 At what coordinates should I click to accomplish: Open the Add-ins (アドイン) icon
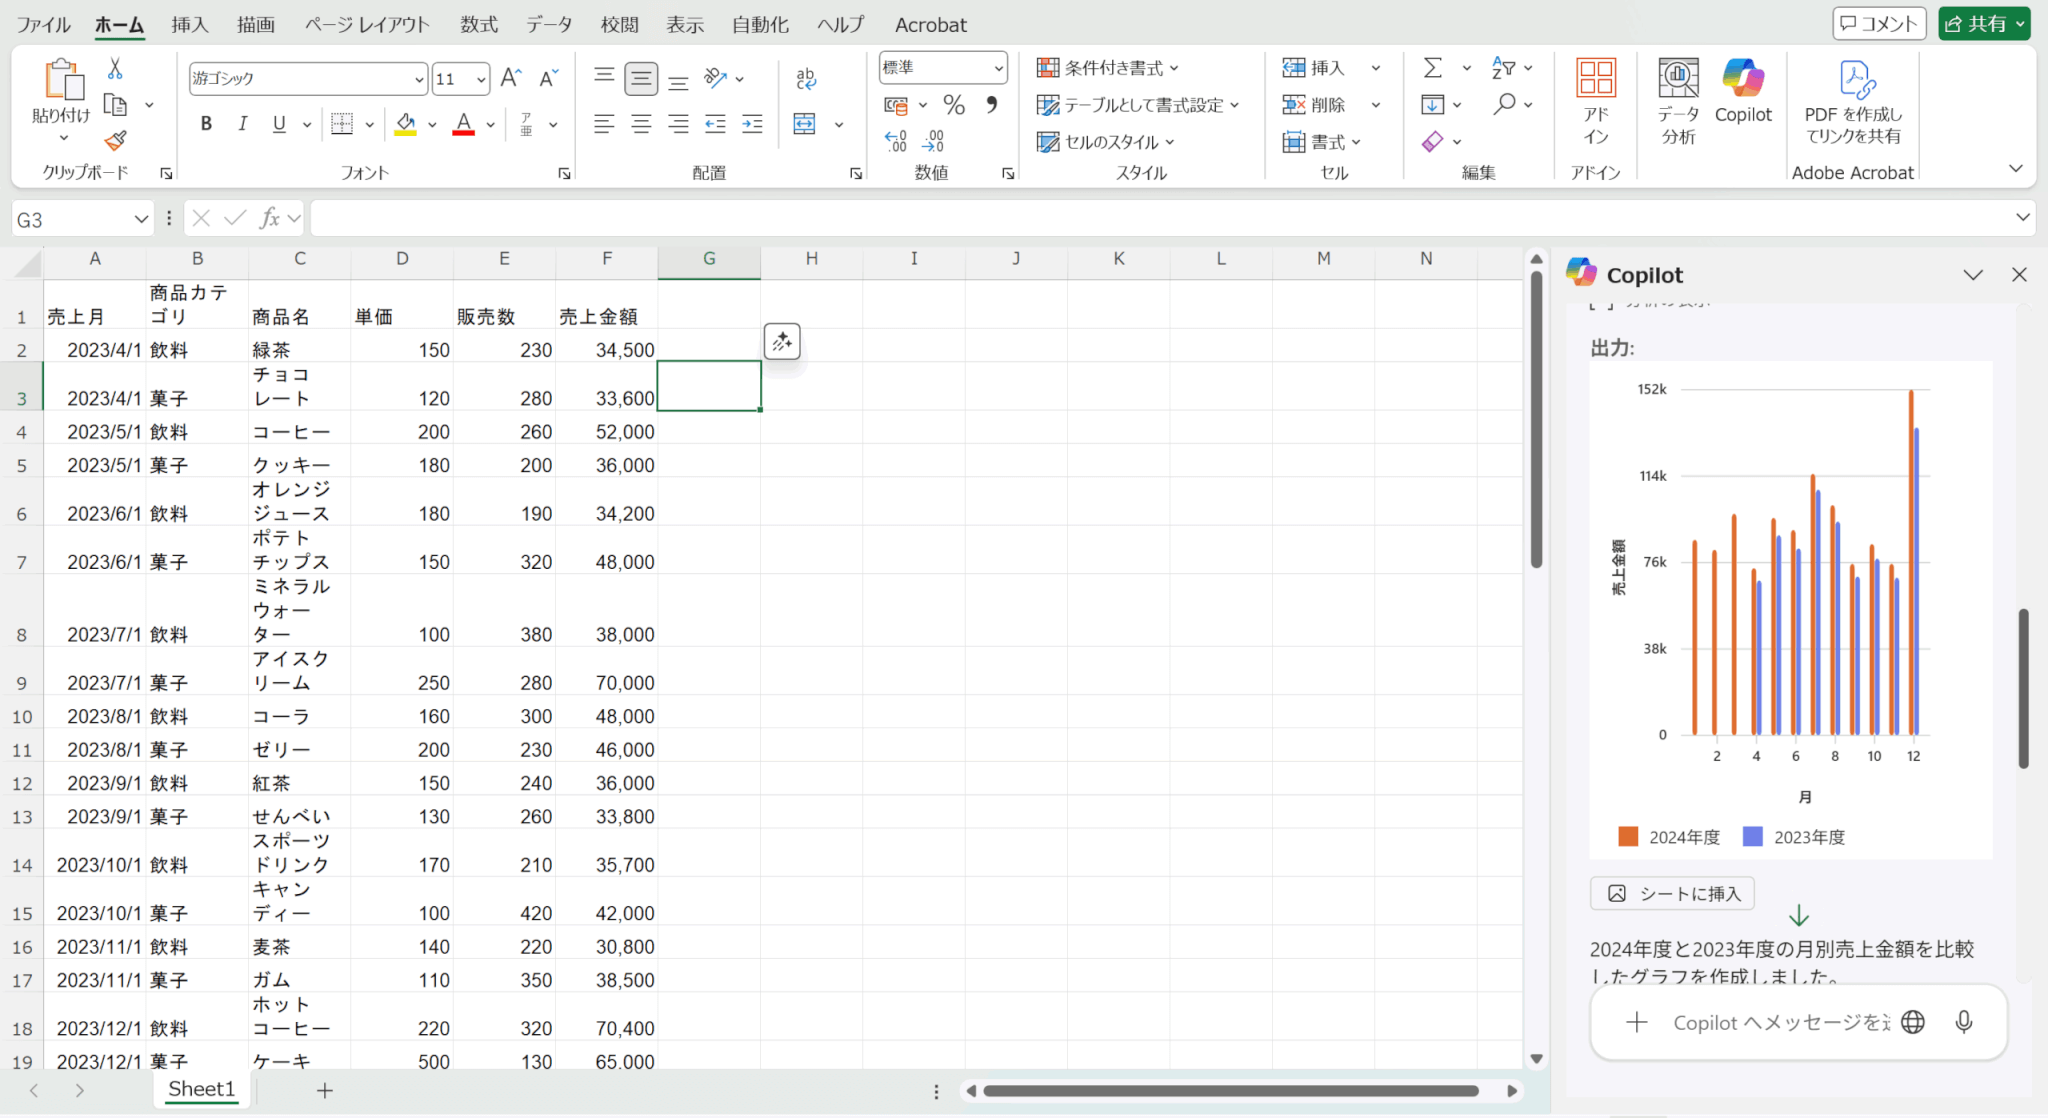point(1596,100)
